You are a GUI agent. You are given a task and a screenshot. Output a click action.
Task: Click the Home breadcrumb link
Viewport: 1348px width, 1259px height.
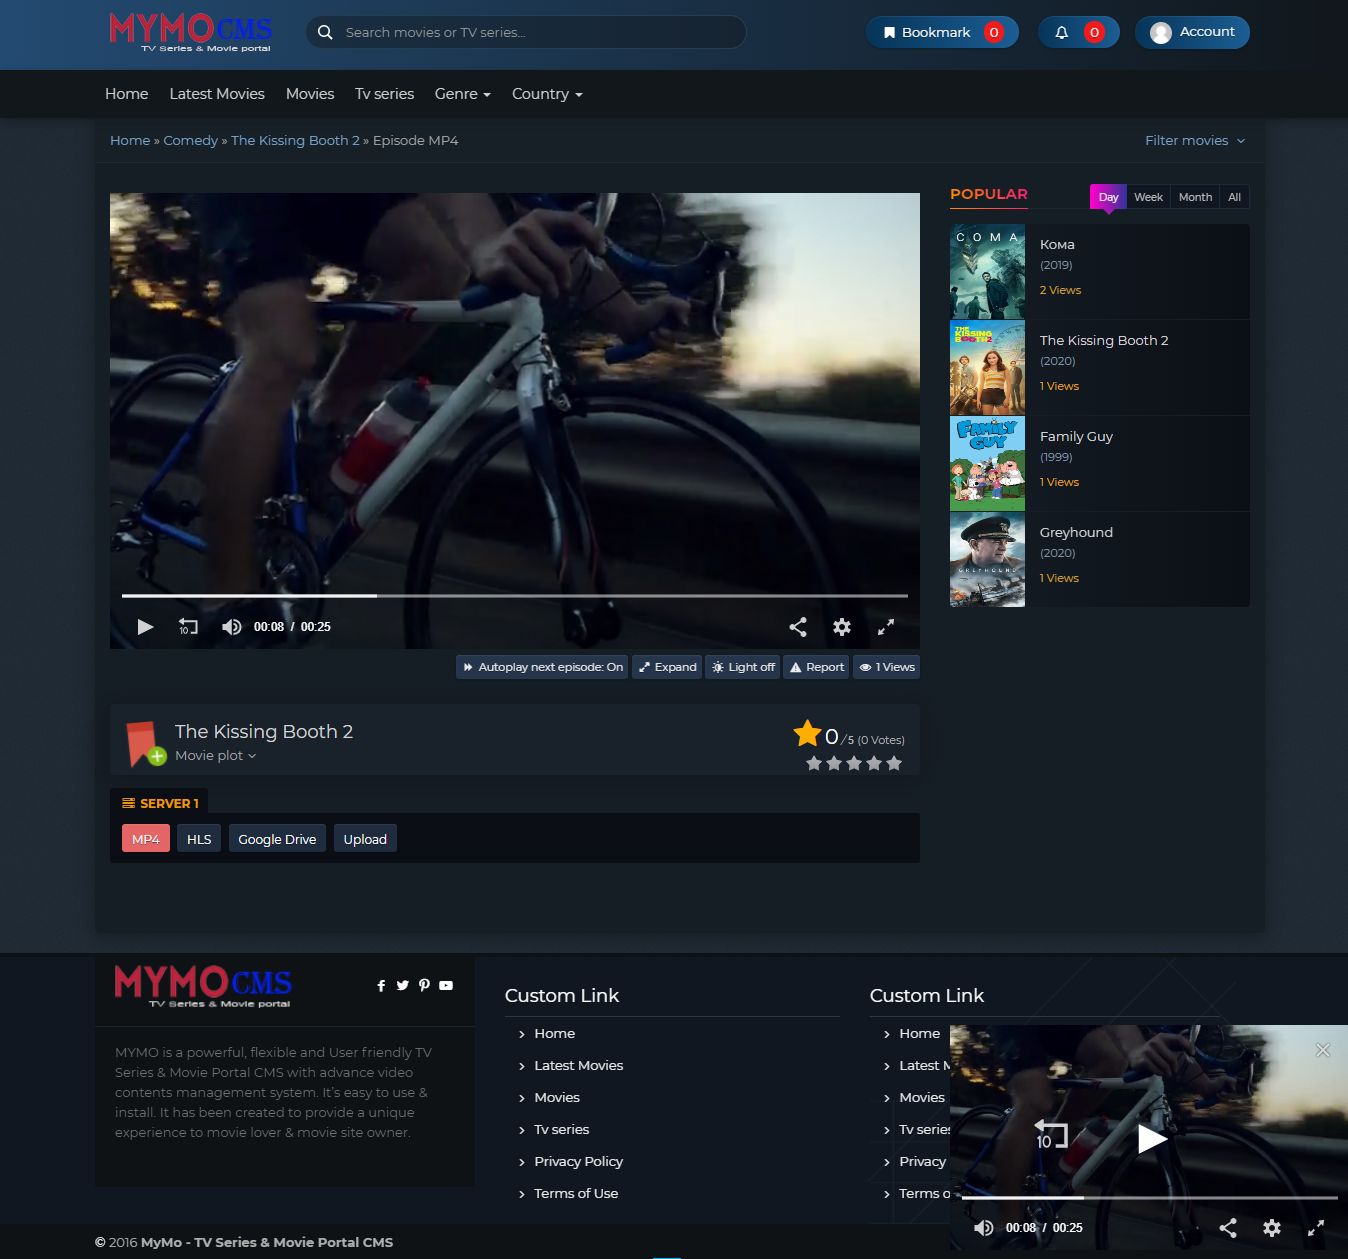pyautogui.click(x=130, y=141)
